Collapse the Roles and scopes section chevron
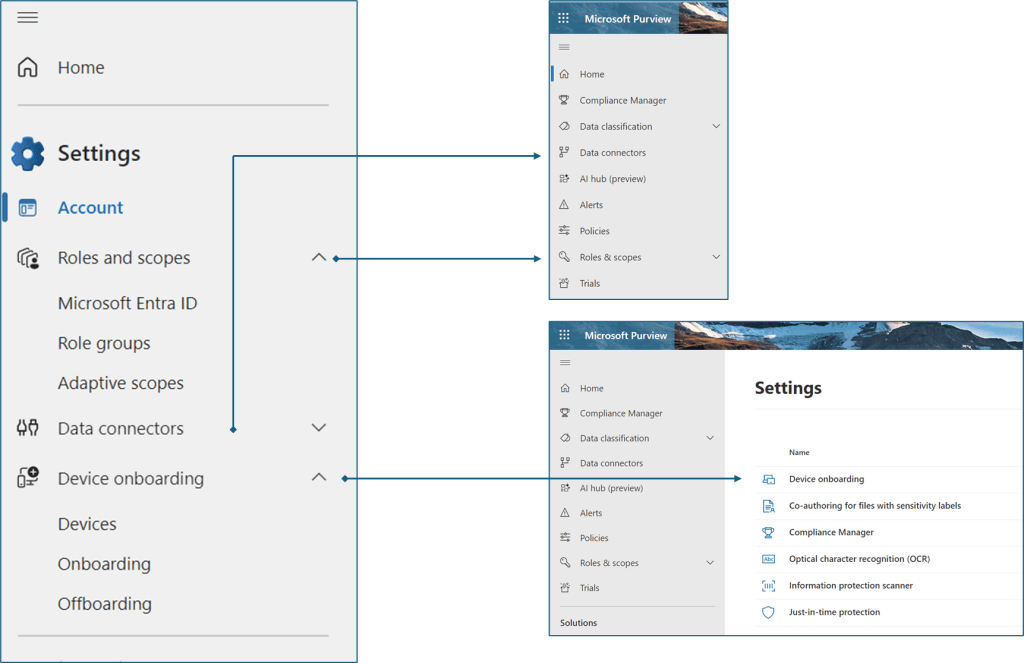Screen dimensions: 1024x663 (x=319, y=258)
